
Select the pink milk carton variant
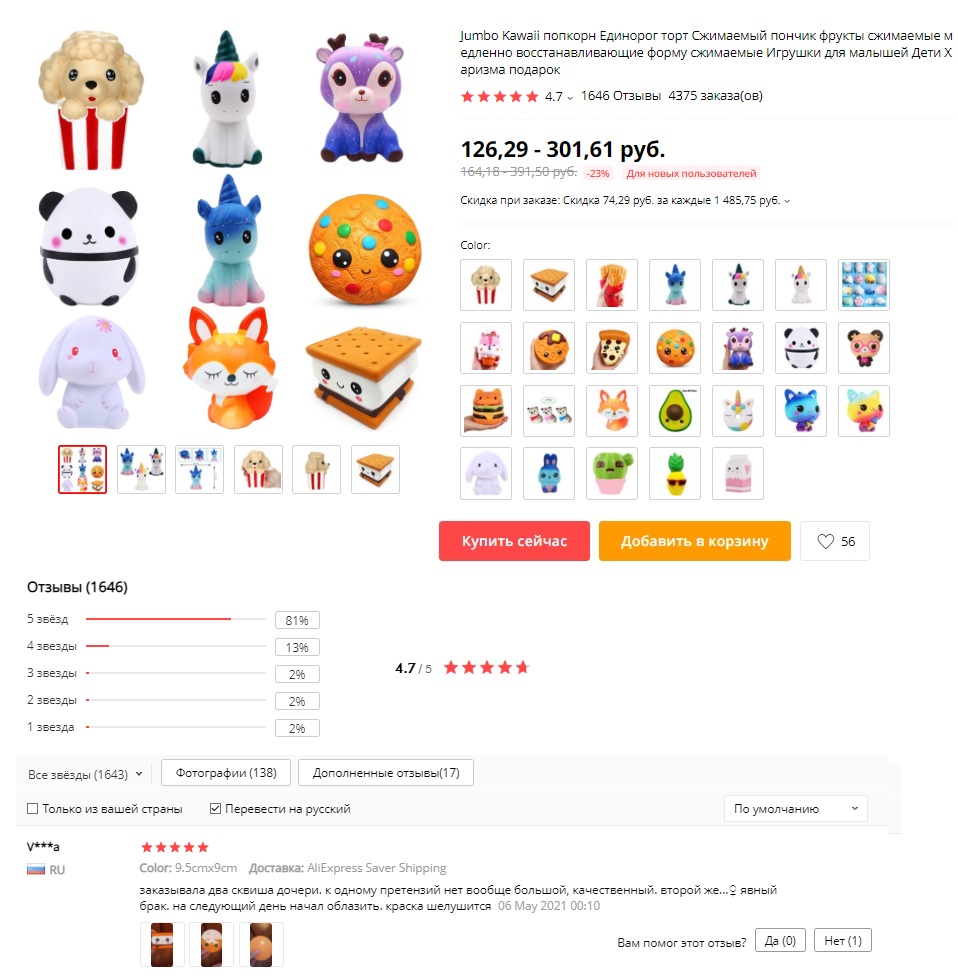(x=737, y=473)
